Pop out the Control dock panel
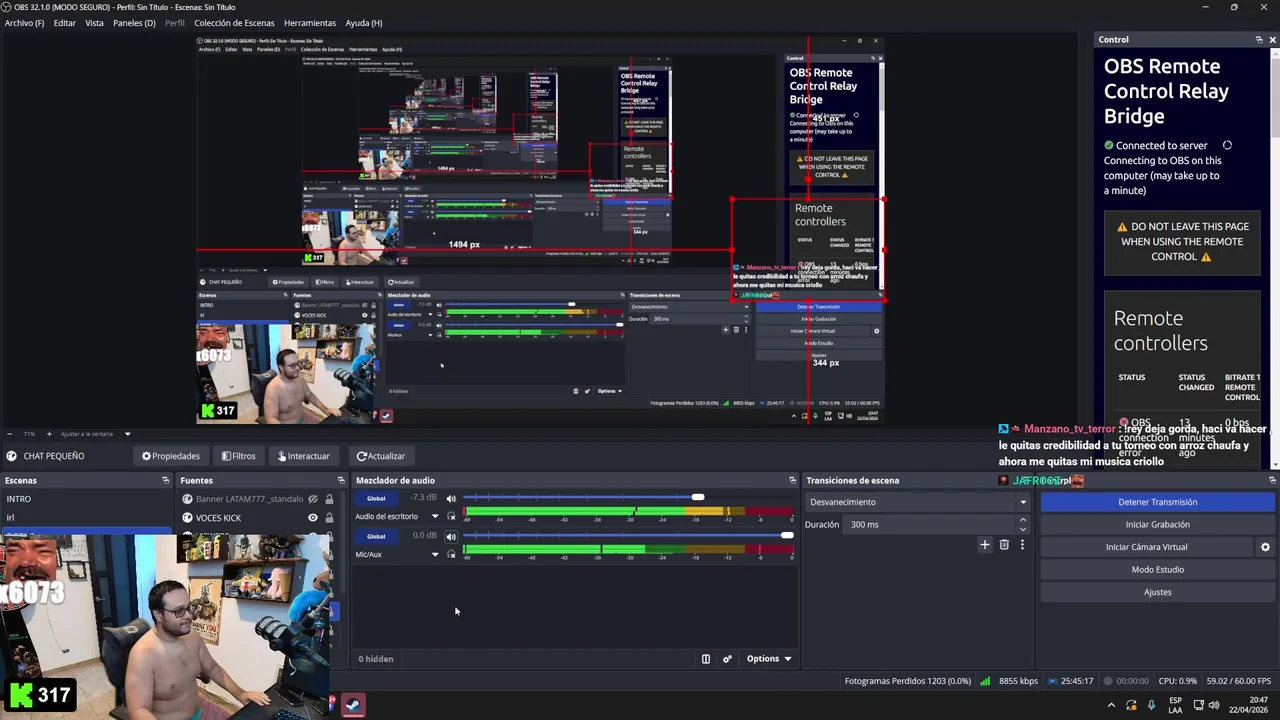Screen dimensions: 1280x720 coord(1259,39)
